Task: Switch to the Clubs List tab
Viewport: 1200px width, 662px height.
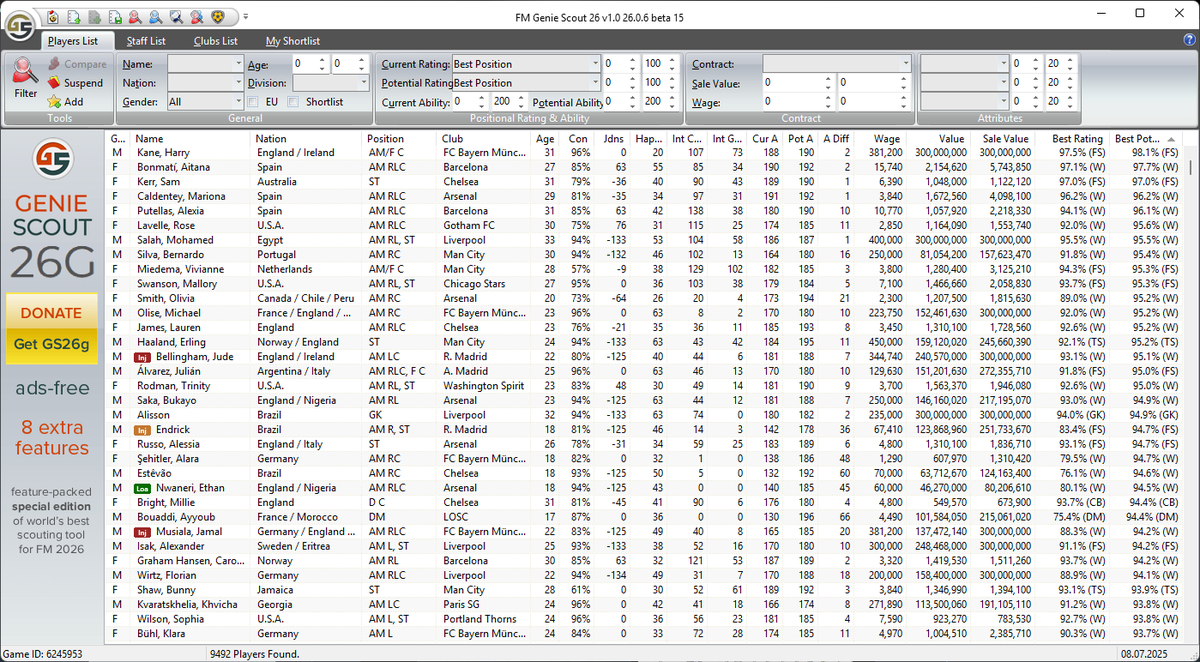Action: pos(216,41)
